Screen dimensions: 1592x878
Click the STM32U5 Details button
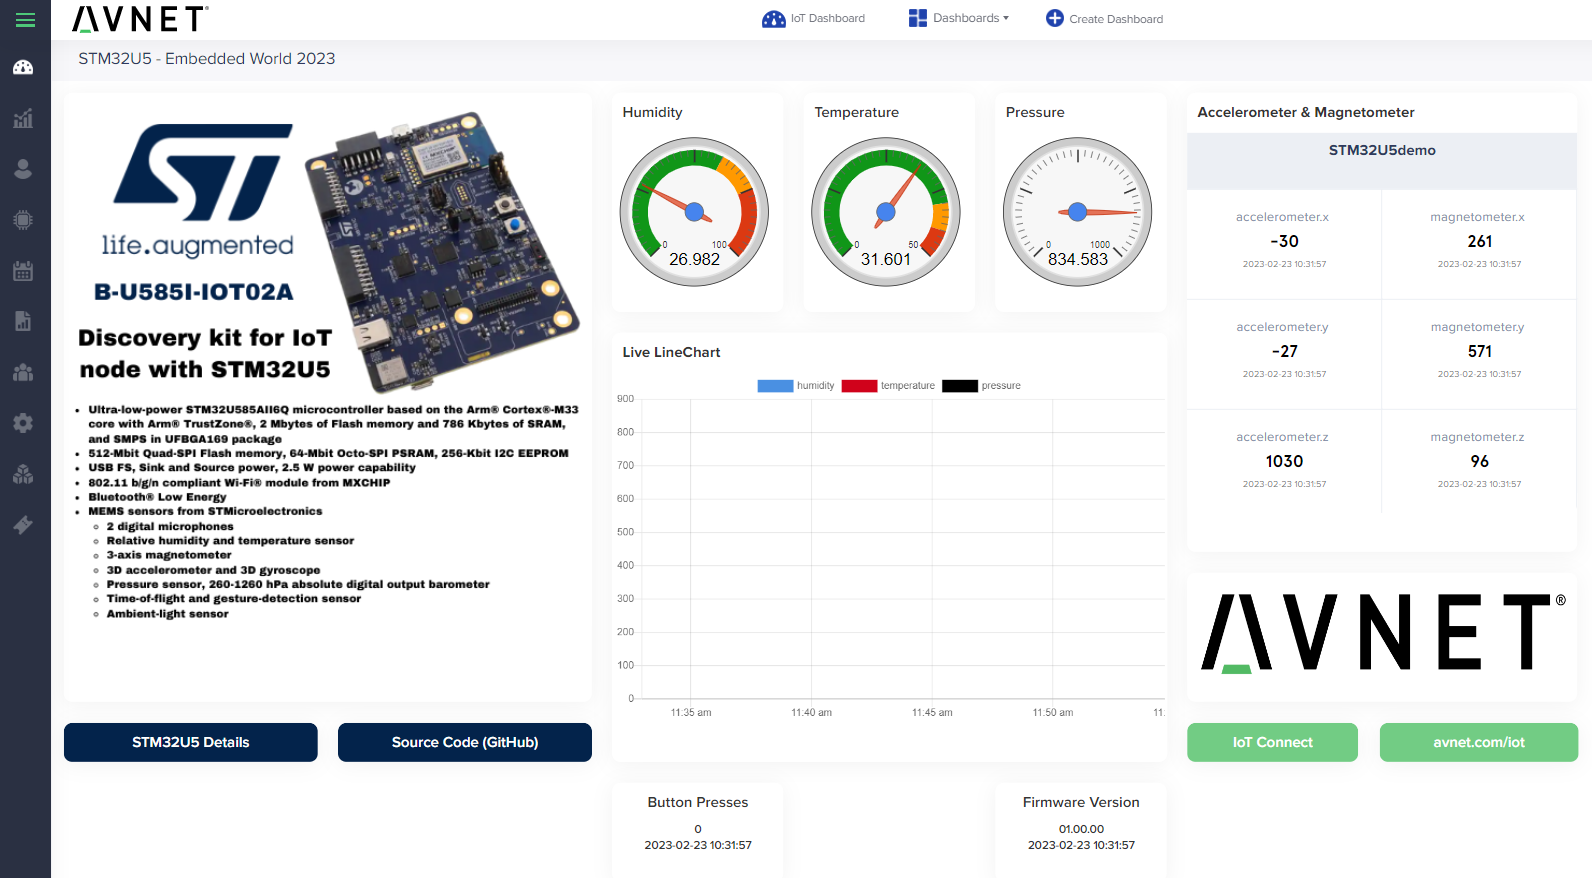[x=191, y=742]
